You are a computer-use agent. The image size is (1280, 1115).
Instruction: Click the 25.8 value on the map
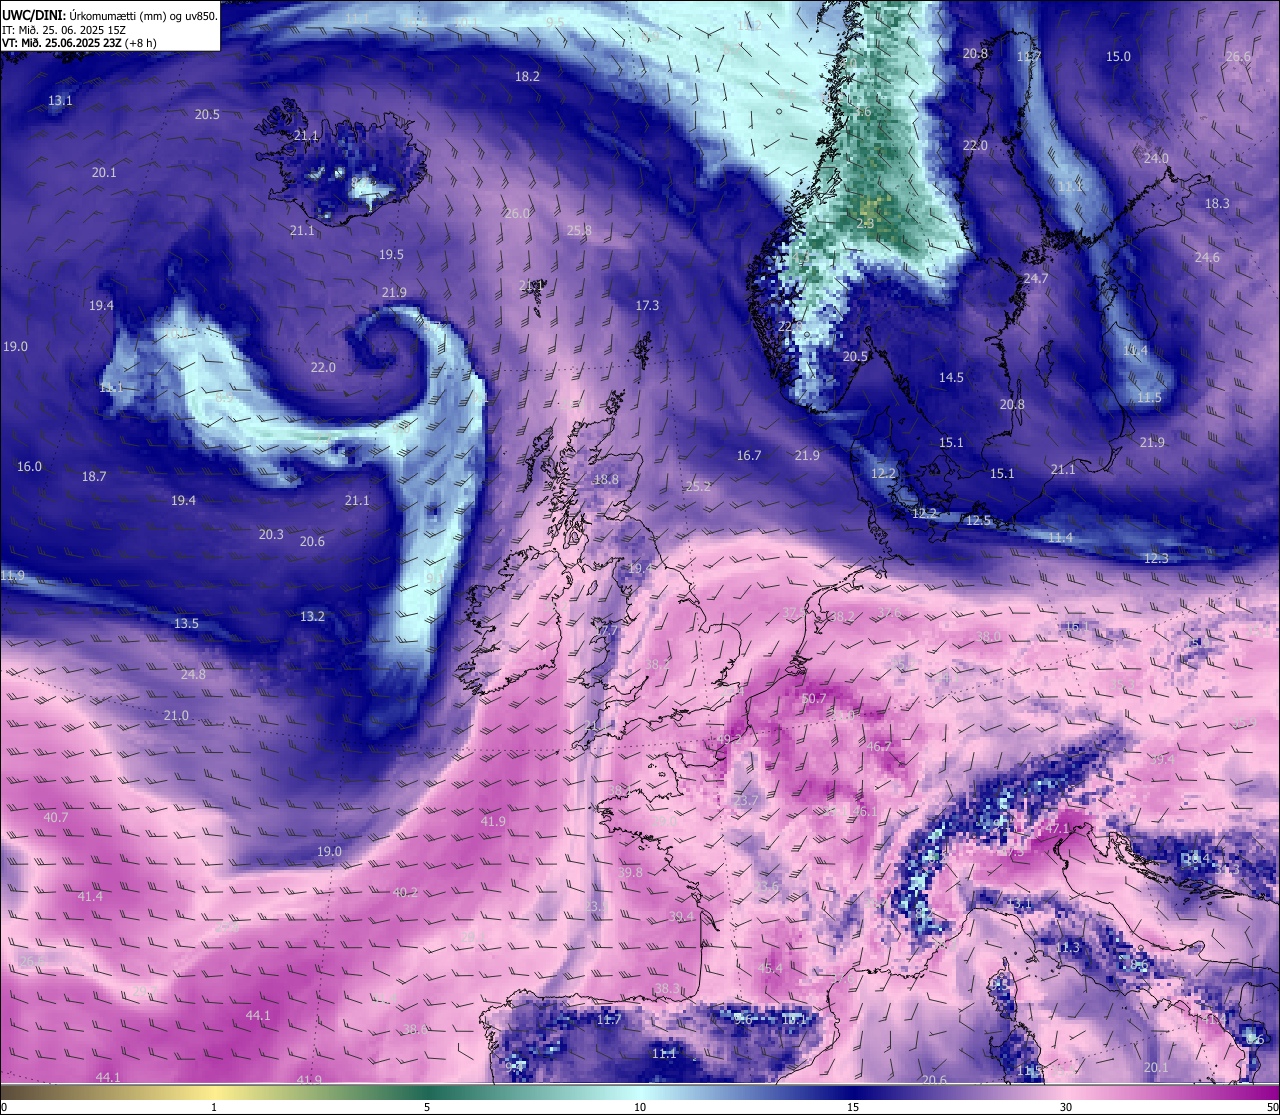pyautogui.click(x=579, y=231)
